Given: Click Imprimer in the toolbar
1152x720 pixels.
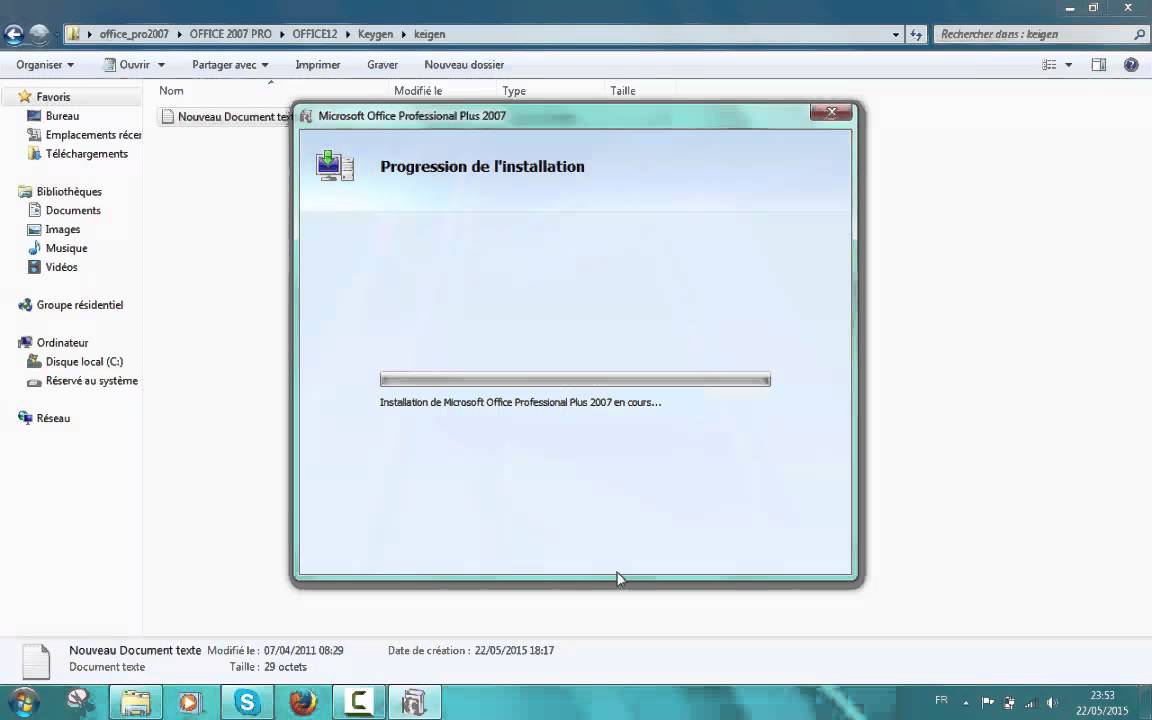Looking at the screenshot, I should click(x=317, y=65).
